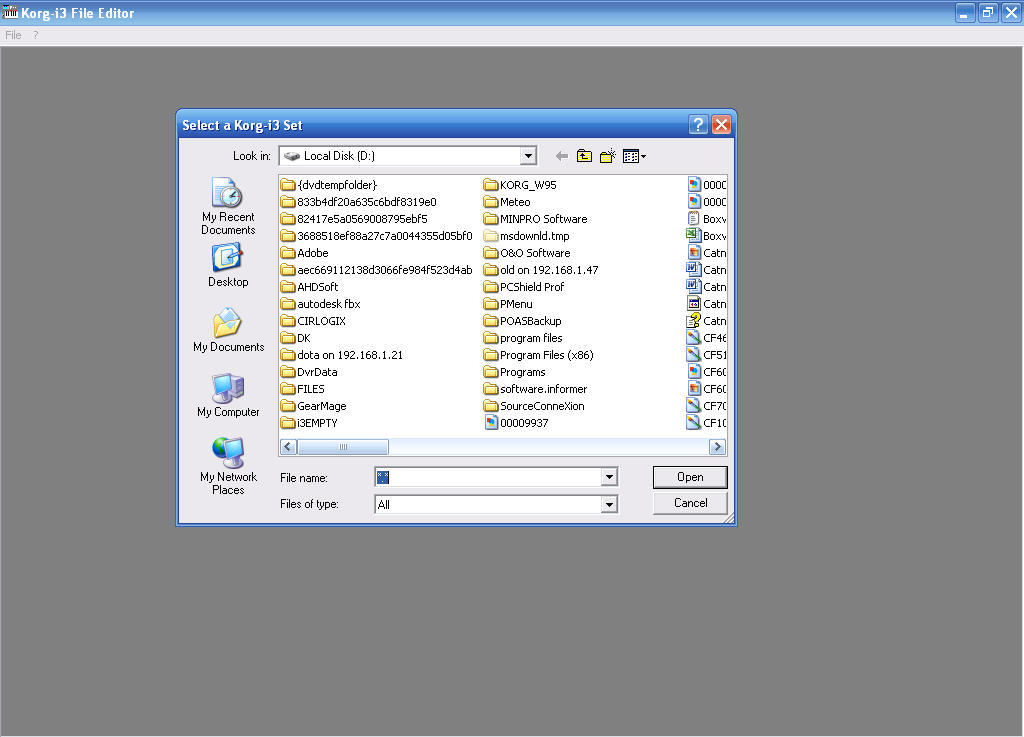Click My Network Places in the sidebar
This screenshot has width=1024, height=737.
227,460
